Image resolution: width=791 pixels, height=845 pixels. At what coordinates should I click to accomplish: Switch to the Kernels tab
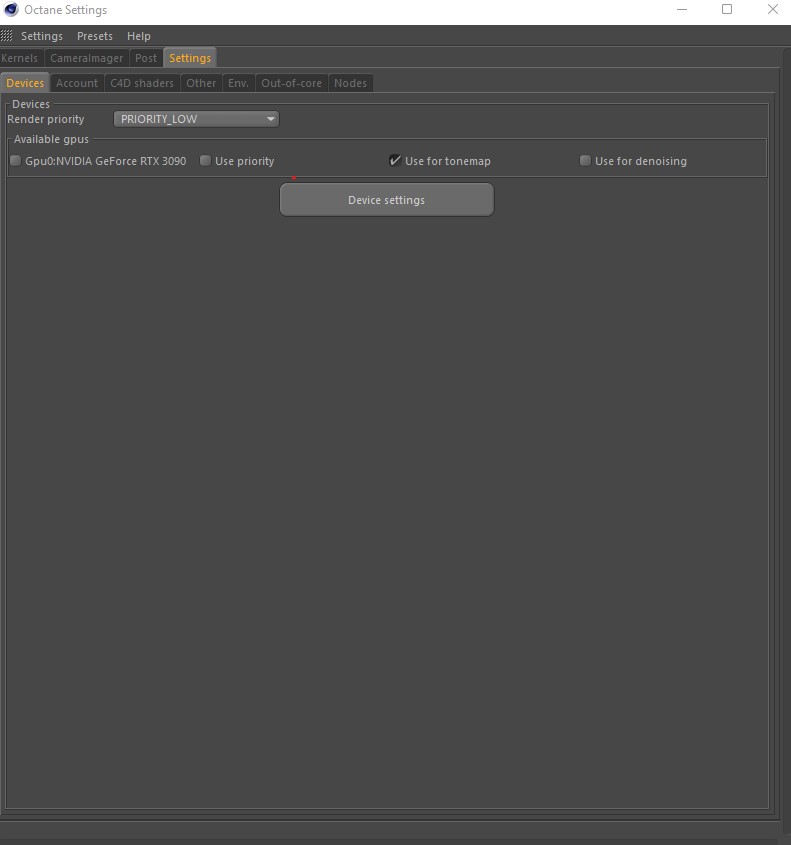tap(20, 58)
